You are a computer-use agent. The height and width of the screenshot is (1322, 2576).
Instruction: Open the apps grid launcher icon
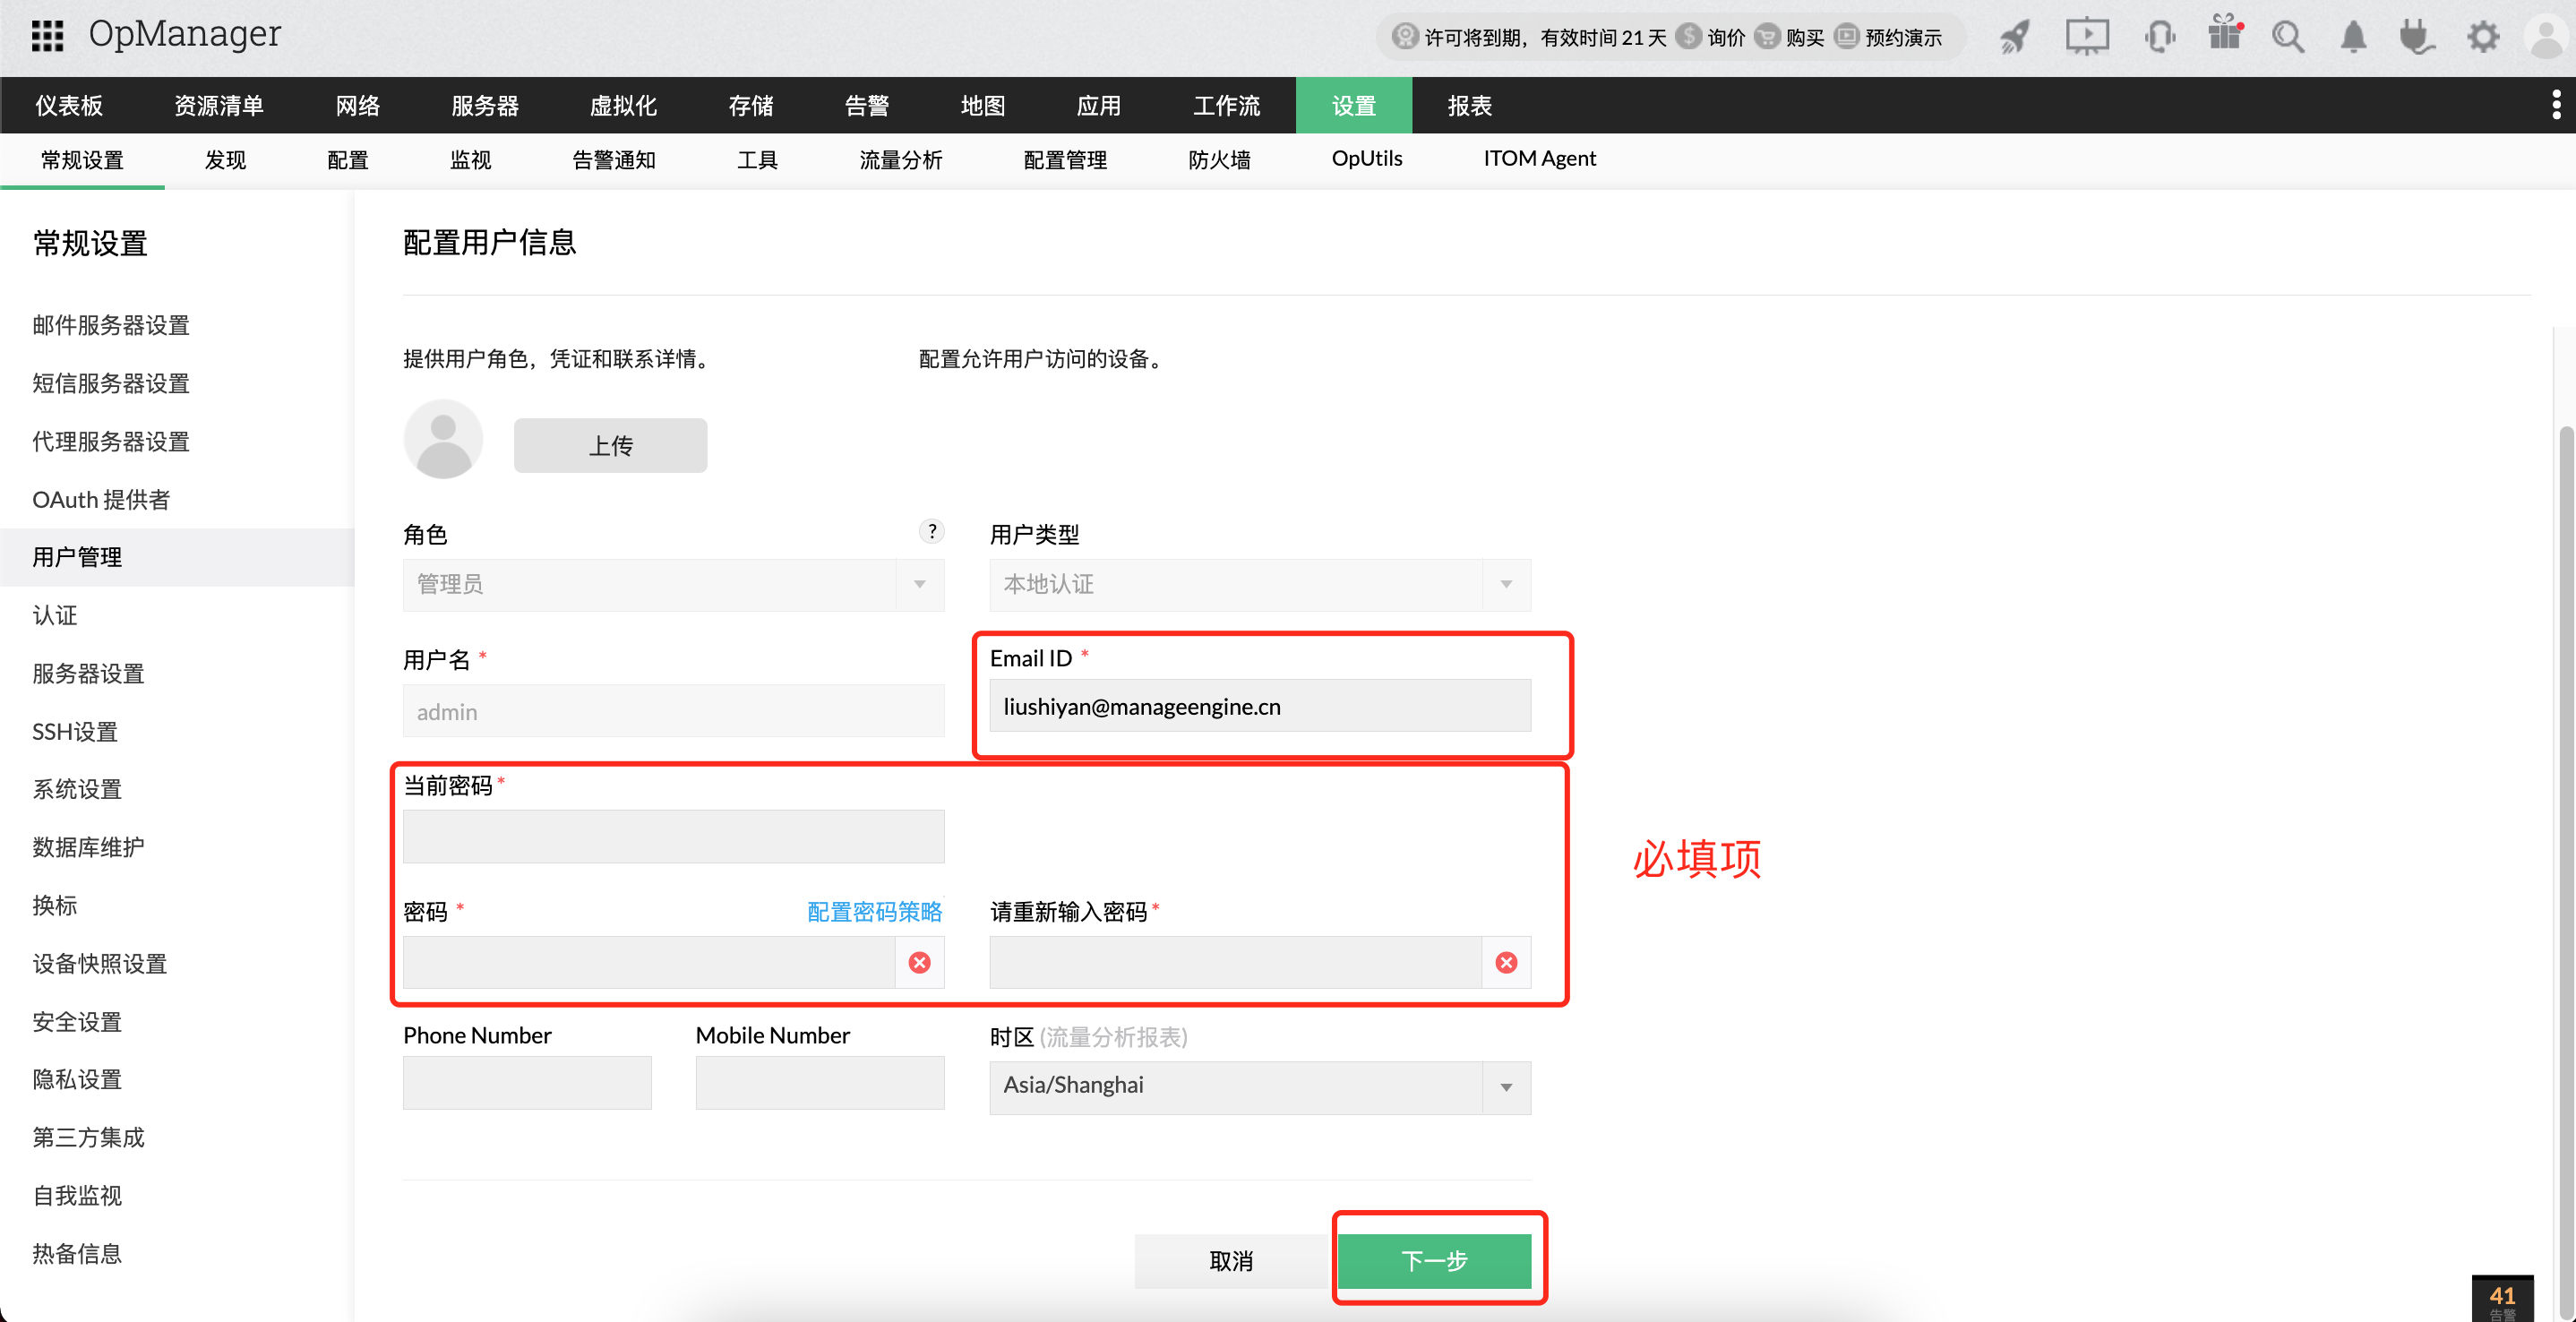pyautogui.click(x=47, y=36)
